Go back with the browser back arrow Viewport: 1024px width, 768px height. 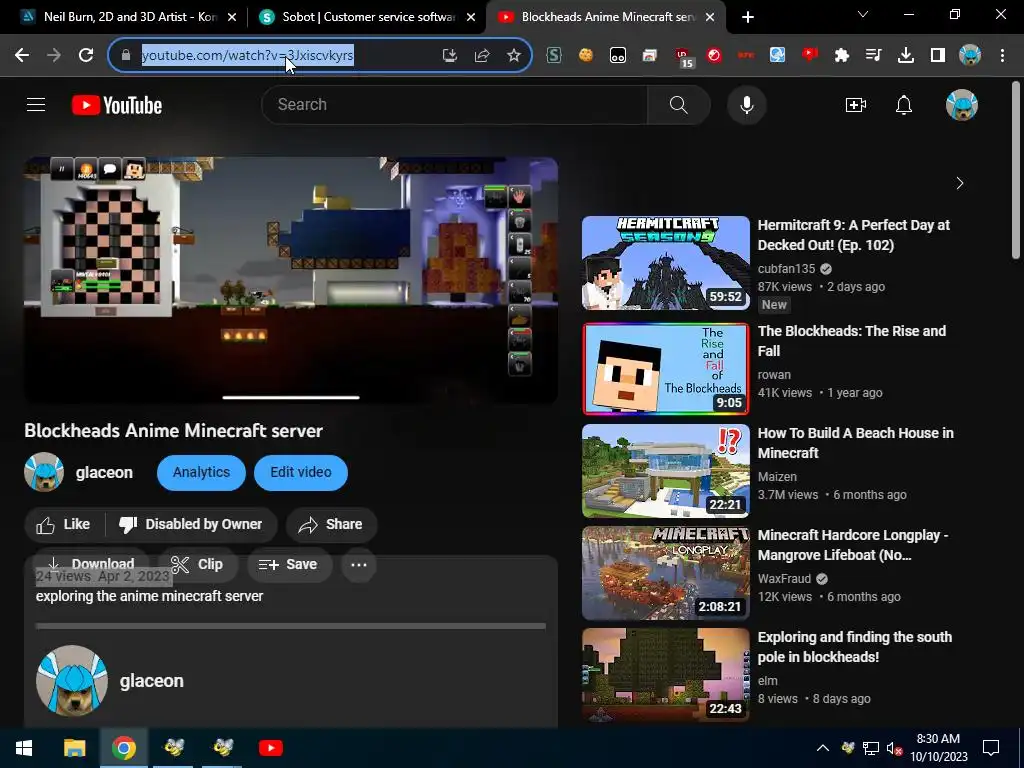pyautogui.click(x=22, y=56)
